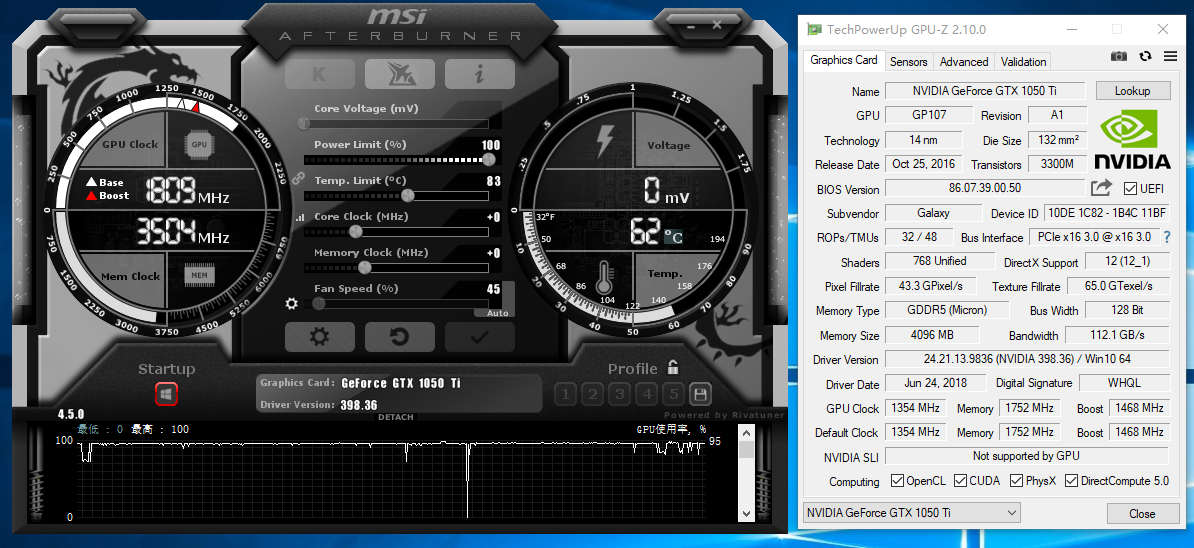Open the Afterburner information i button

(x=480, y=74)
